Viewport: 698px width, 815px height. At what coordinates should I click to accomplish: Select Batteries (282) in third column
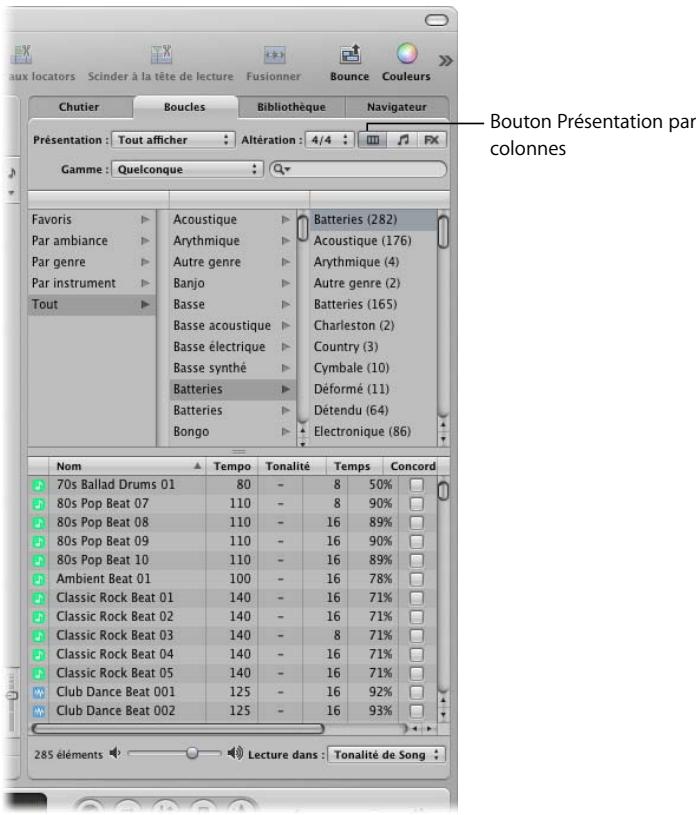[373, 219]
